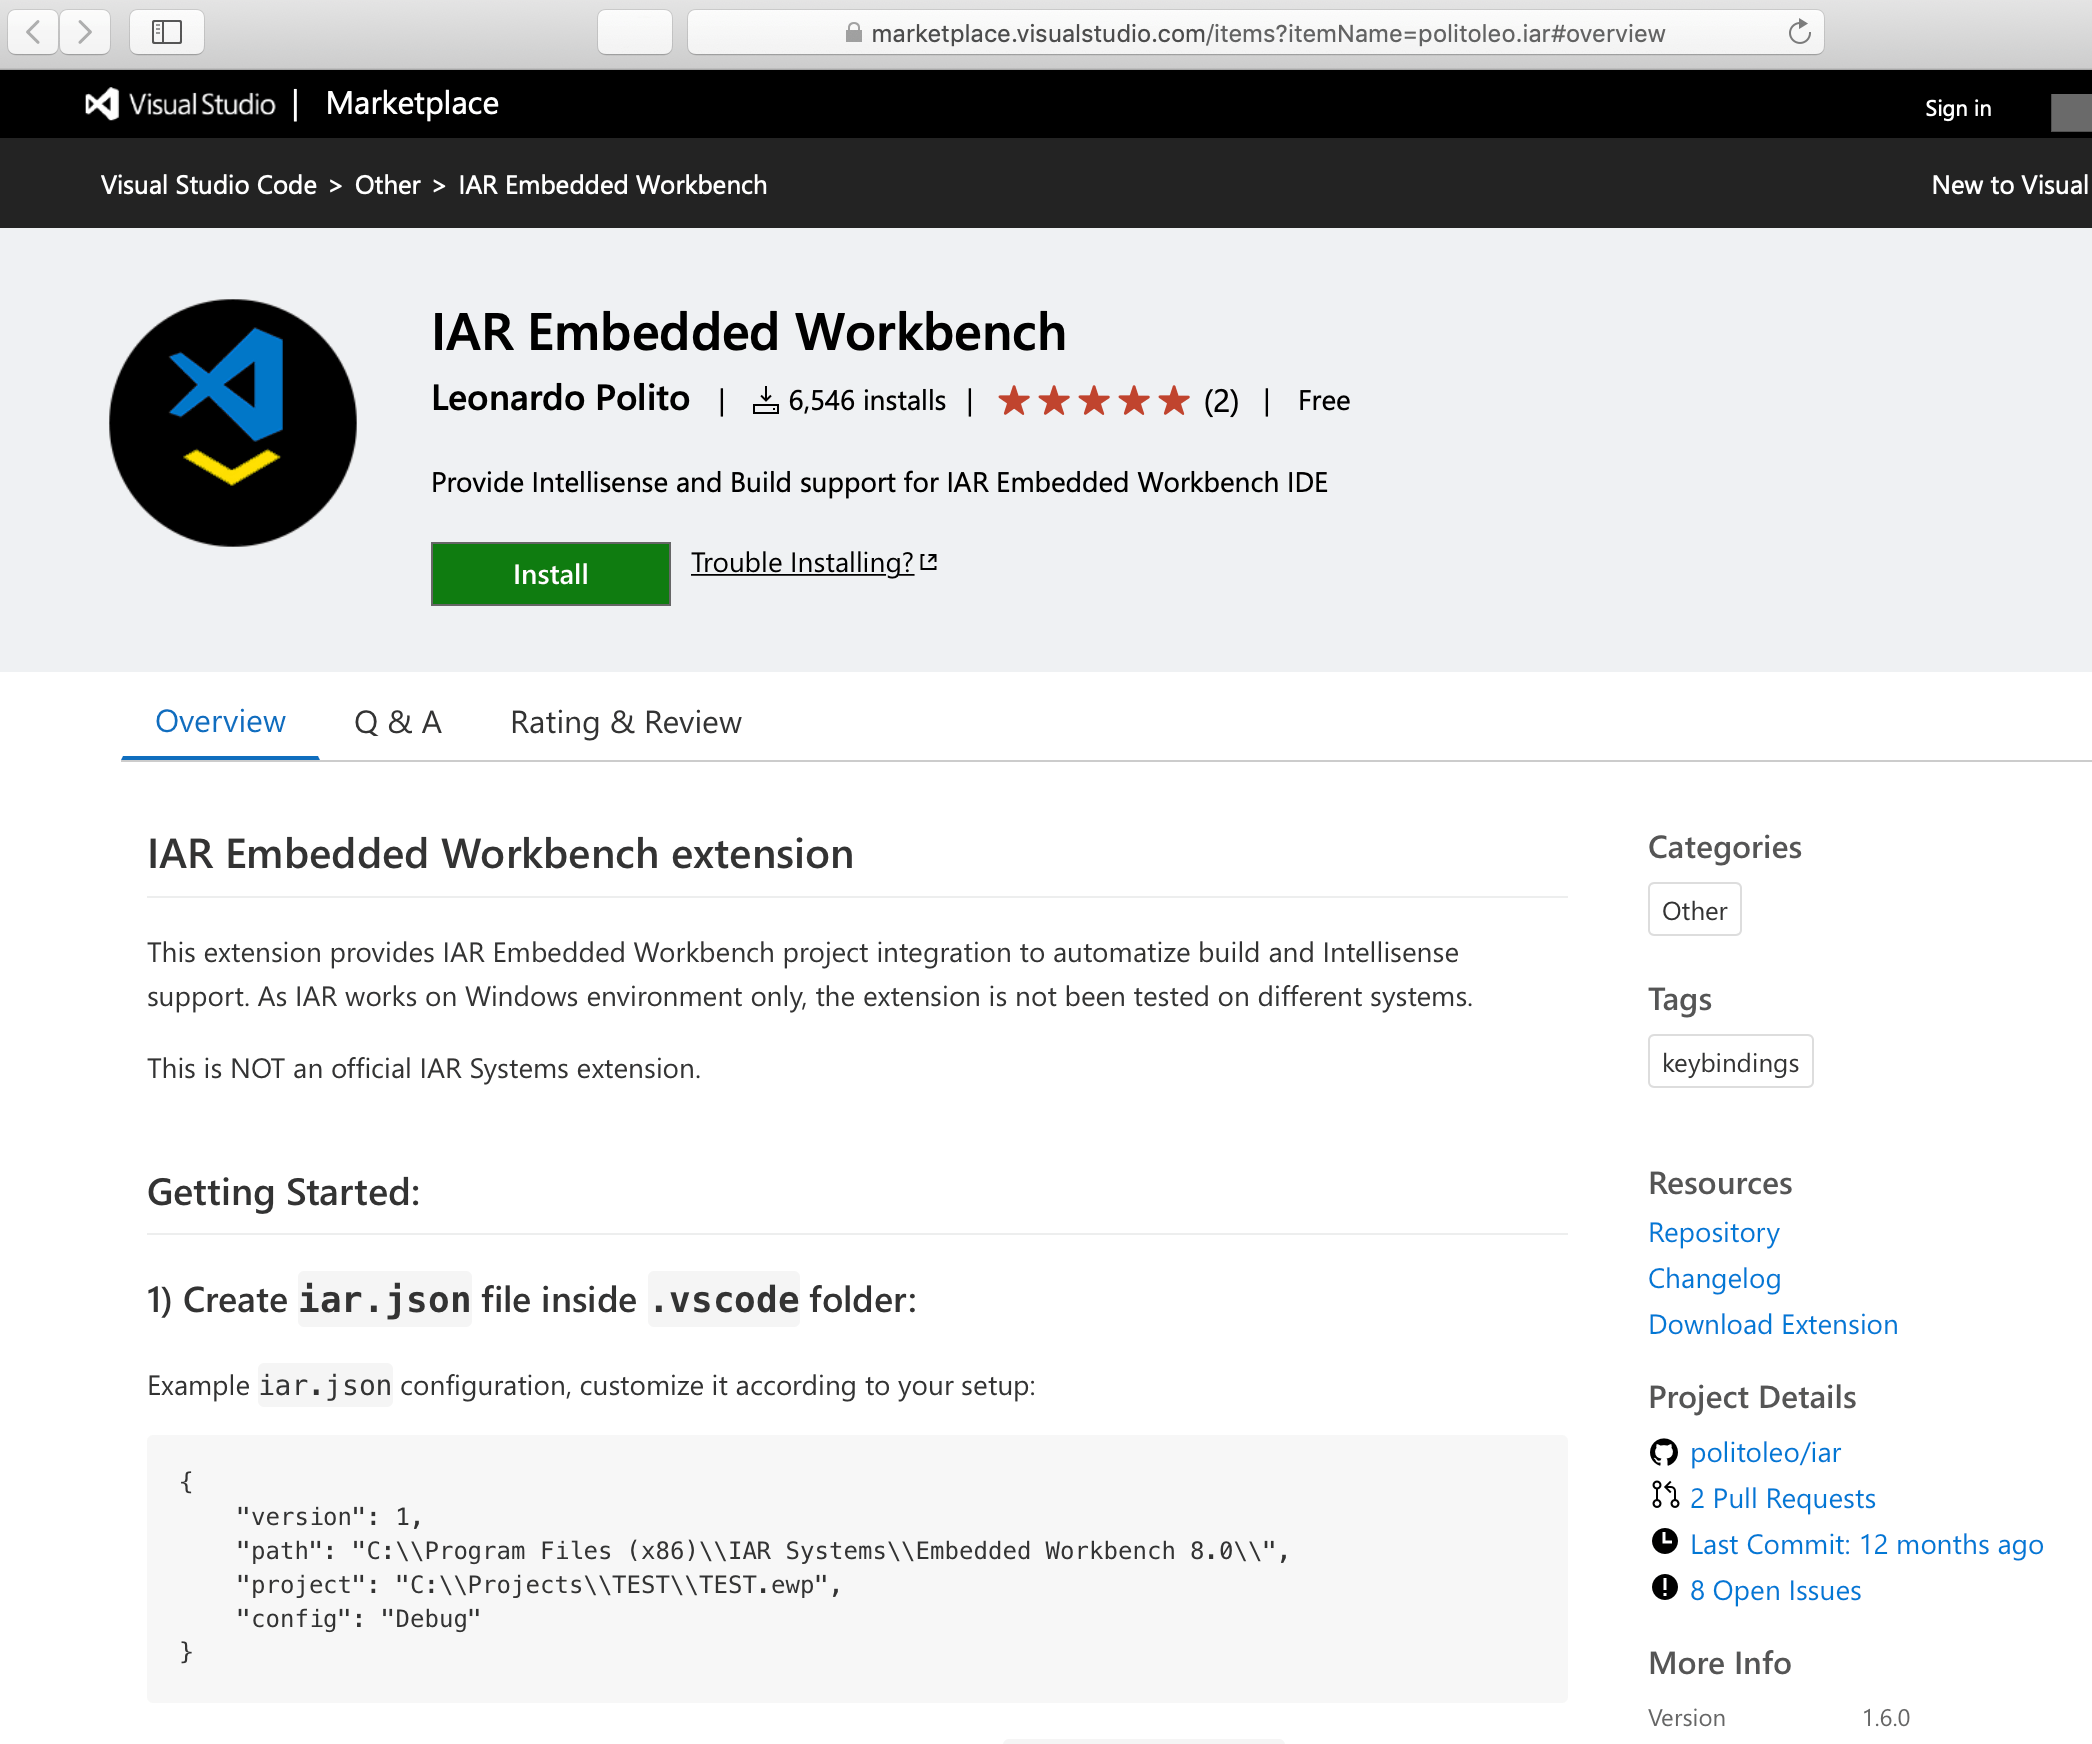Click the GitHub icon beside politoleo/iar
This screenshot has height=1744, width=2092.
(x=1664, y=1452)
